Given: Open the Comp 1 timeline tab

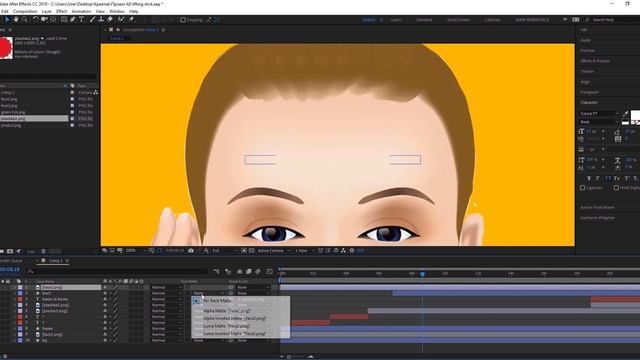Looking at the screenshot, I should point(55,260).
